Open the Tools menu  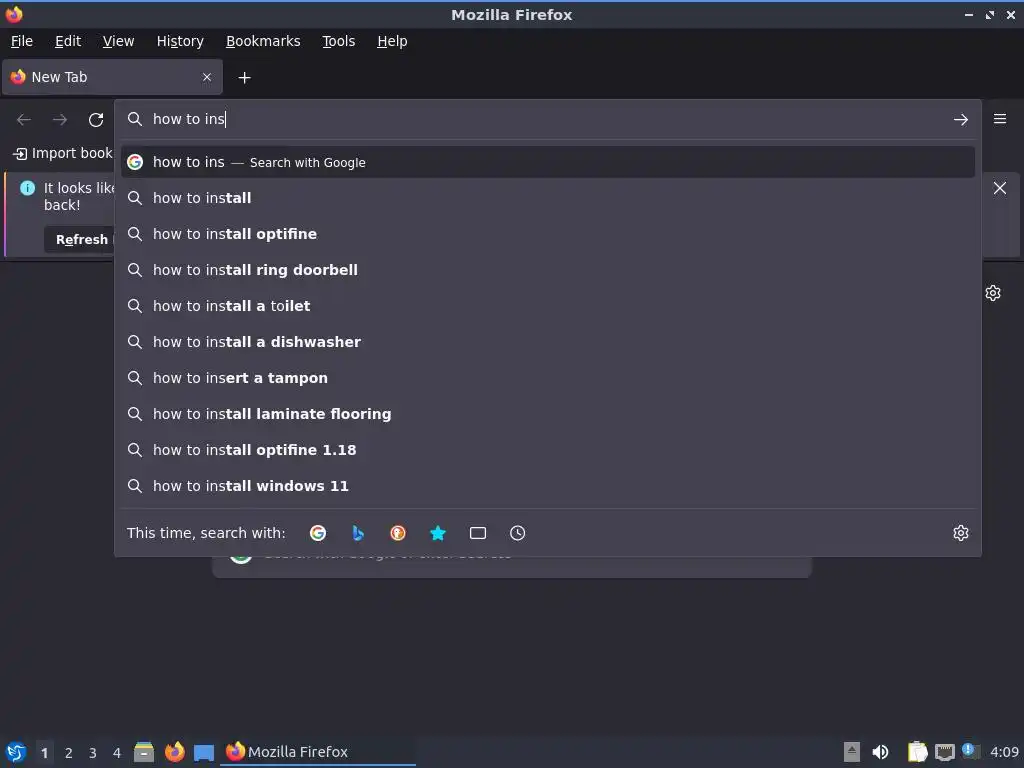(x=338, y=41)
